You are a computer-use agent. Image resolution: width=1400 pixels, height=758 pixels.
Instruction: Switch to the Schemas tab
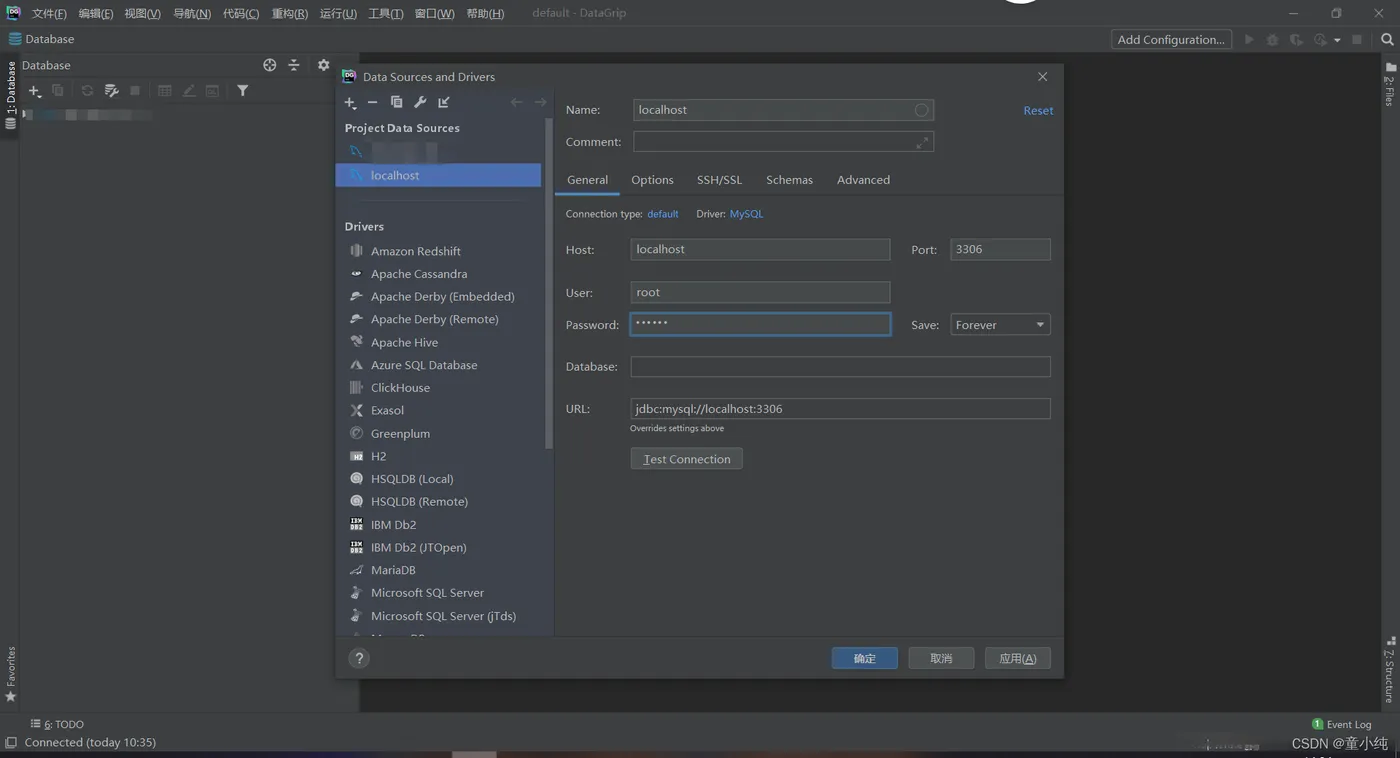pos(789,180)
